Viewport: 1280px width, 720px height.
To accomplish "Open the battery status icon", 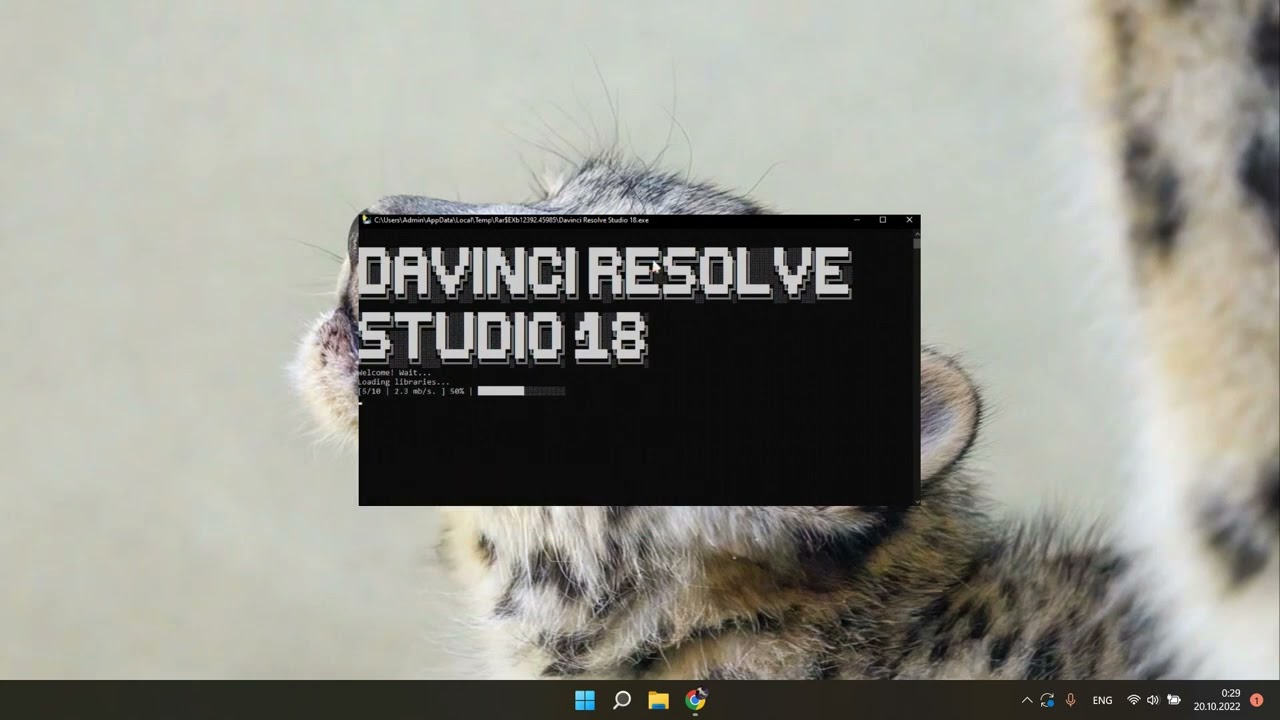I will (x=1174, y=700).
